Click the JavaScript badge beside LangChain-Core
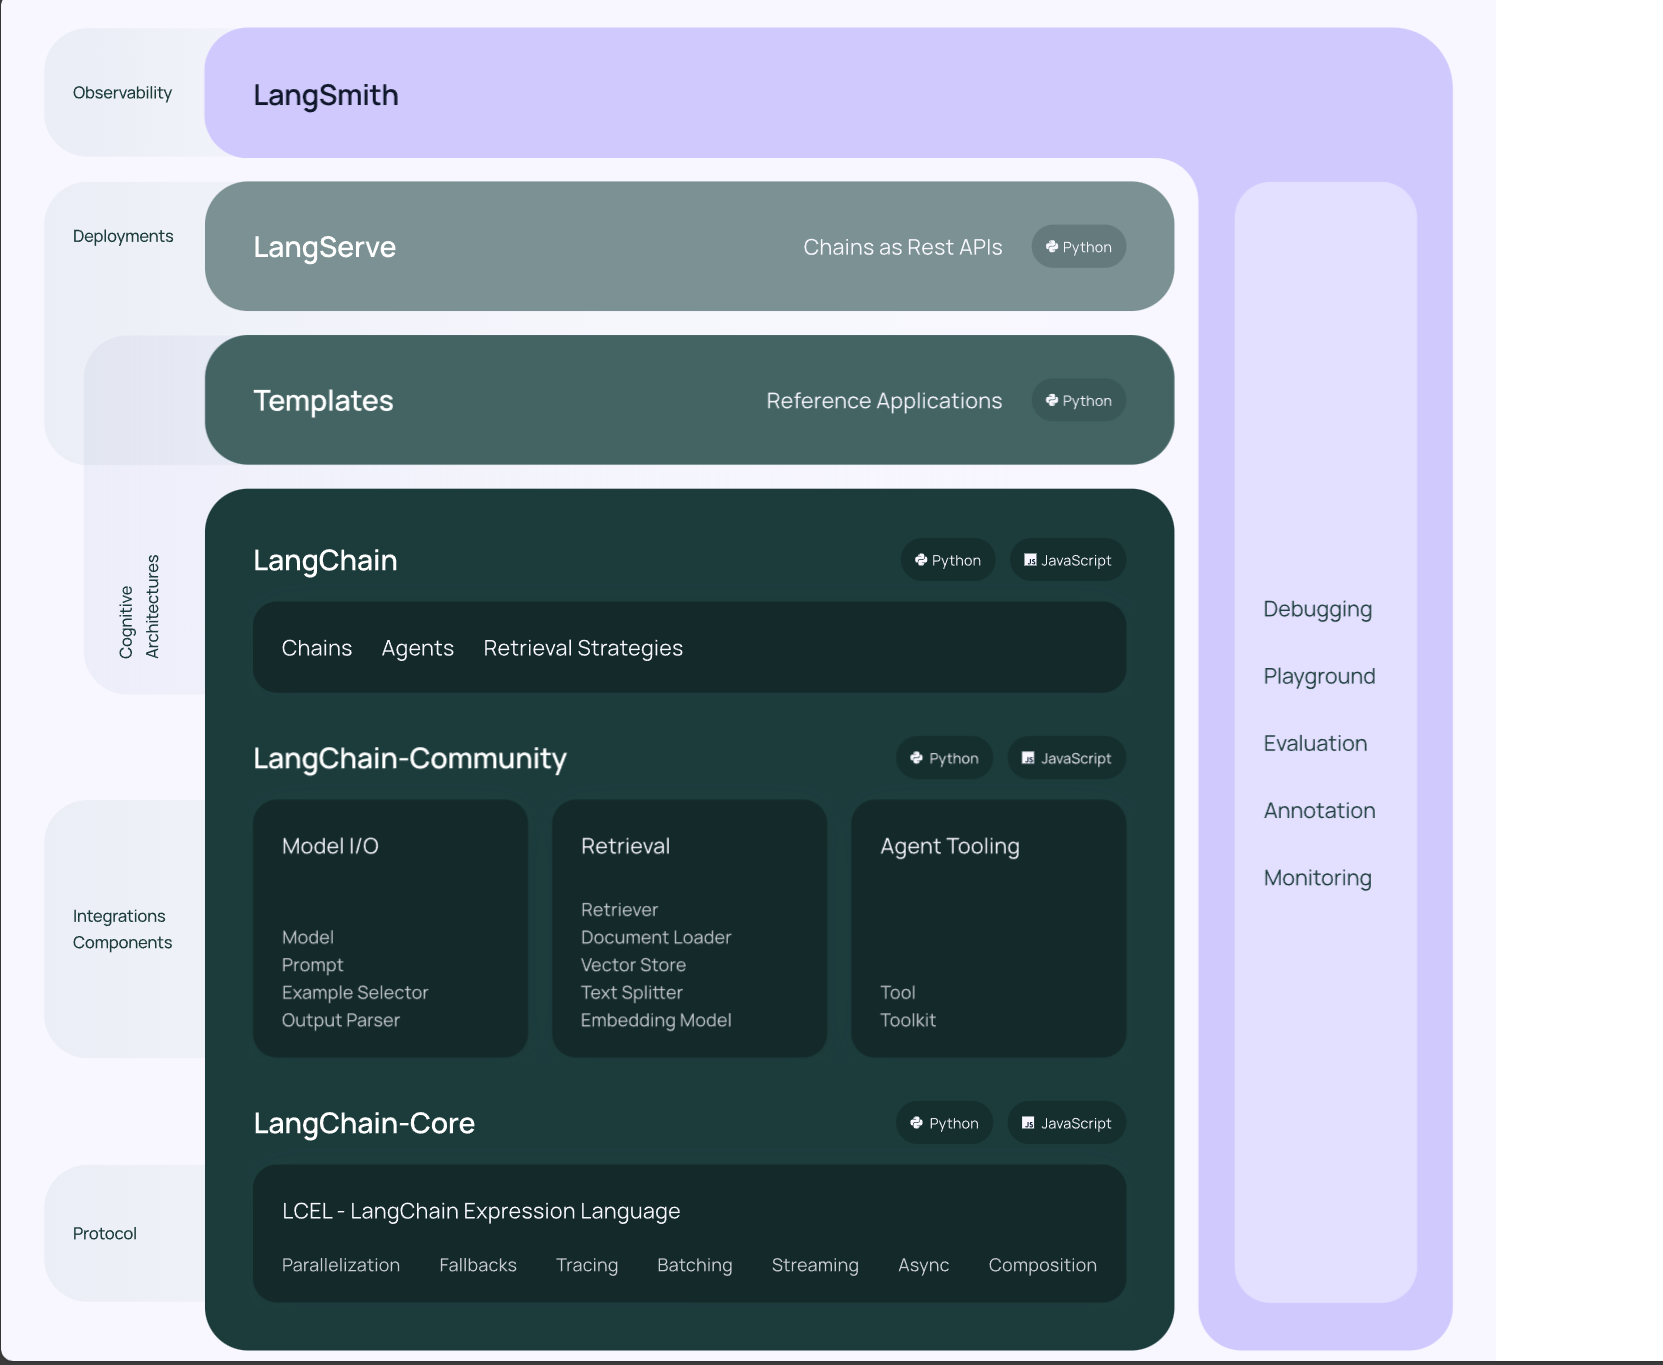This screenshot has width=1663, height=1365. (x=1066, y=1123)
